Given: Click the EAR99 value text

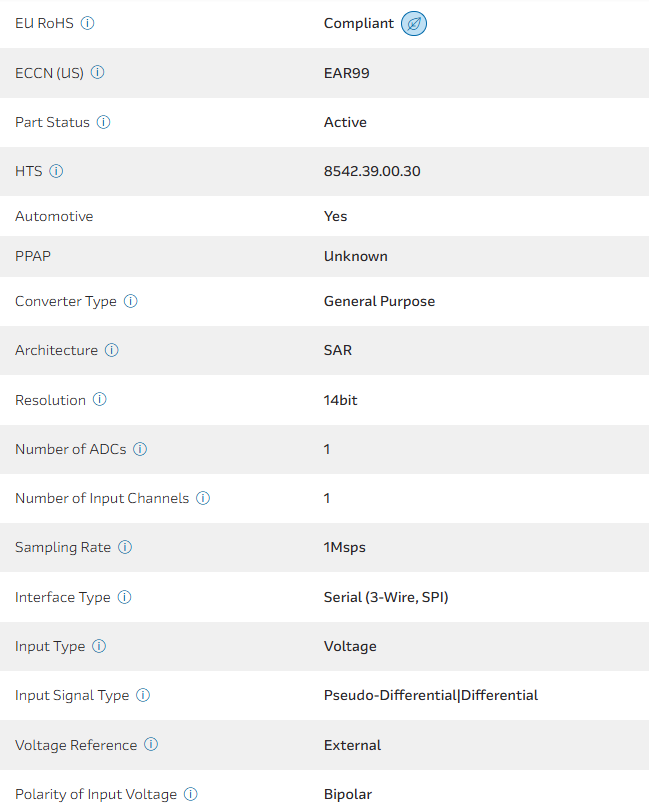Looking at the screenshot, I should [347, 73].
